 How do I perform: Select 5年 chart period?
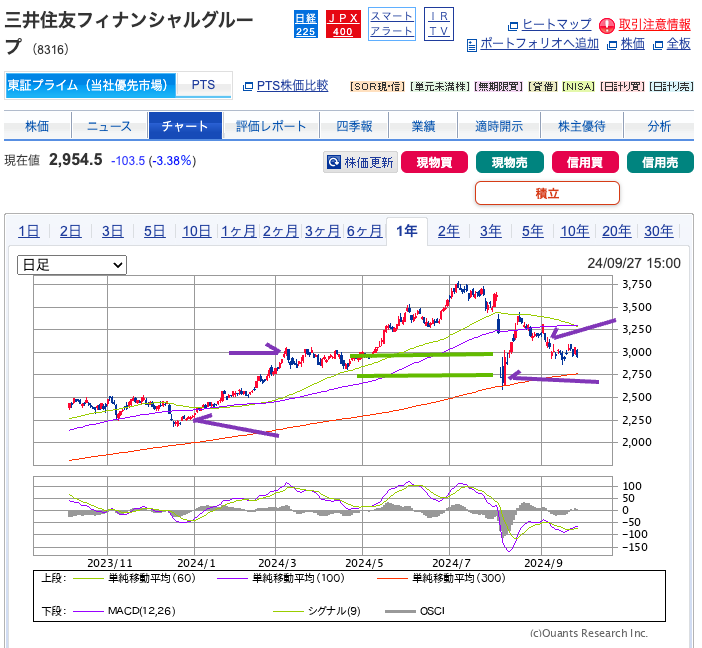533,231
